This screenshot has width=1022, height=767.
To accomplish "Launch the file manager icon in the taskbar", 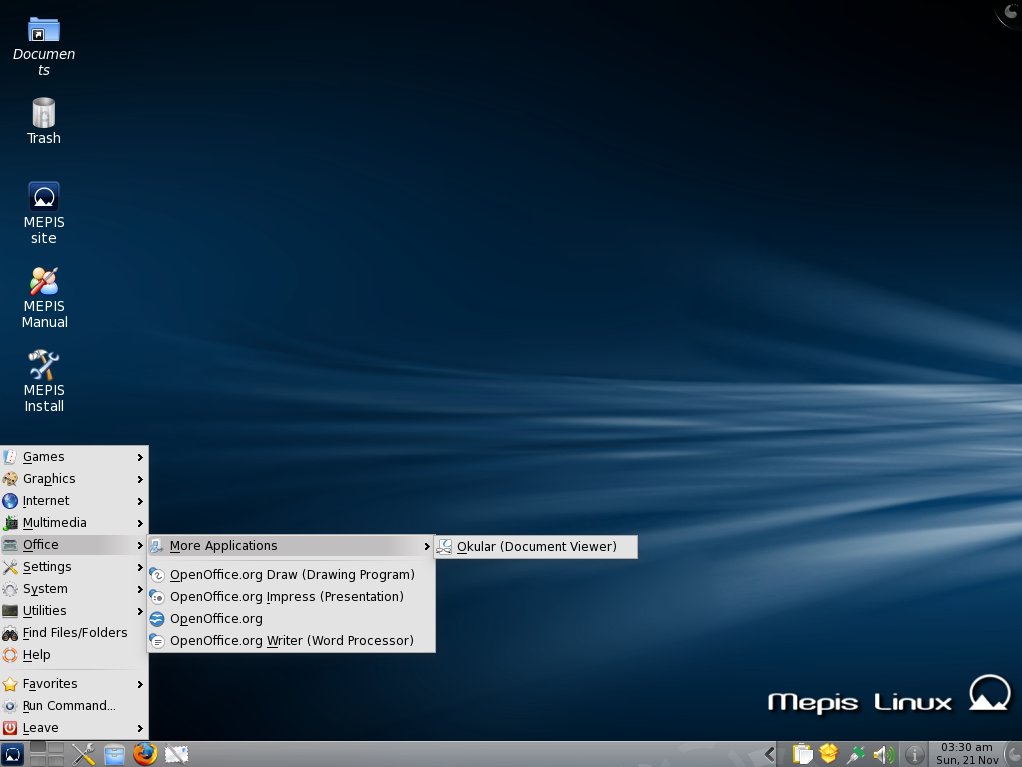I will 114,755.
